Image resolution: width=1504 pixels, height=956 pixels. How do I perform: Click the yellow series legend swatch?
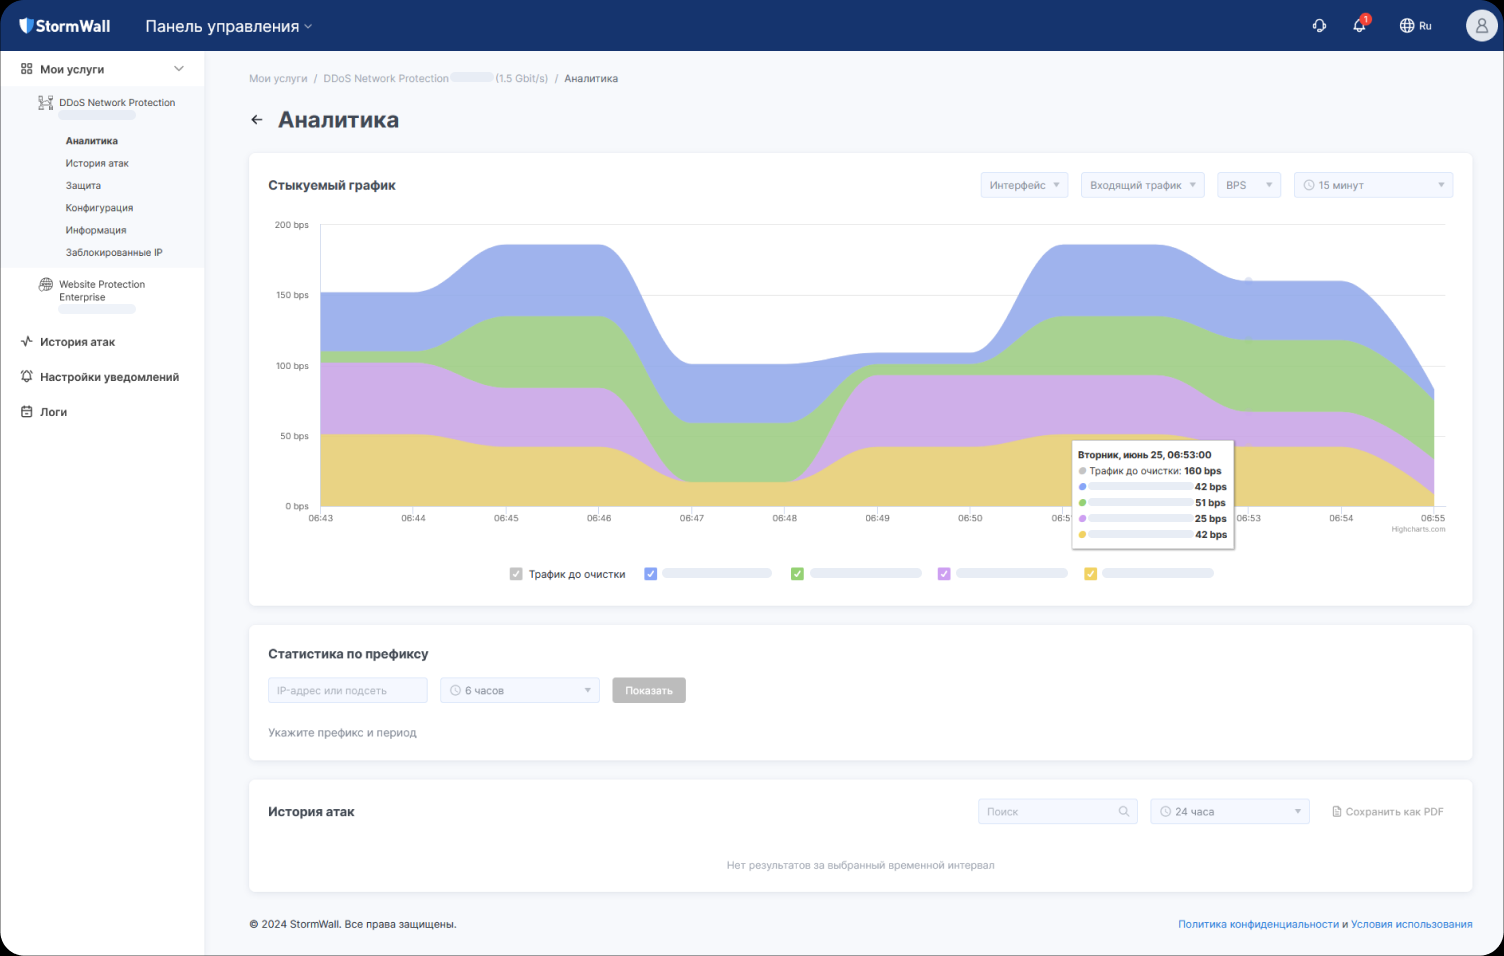(x=1091, y=574)
